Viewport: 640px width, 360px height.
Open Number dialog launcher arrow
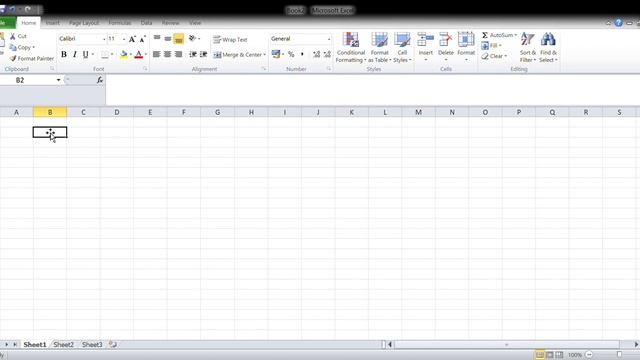coord(329,69)
